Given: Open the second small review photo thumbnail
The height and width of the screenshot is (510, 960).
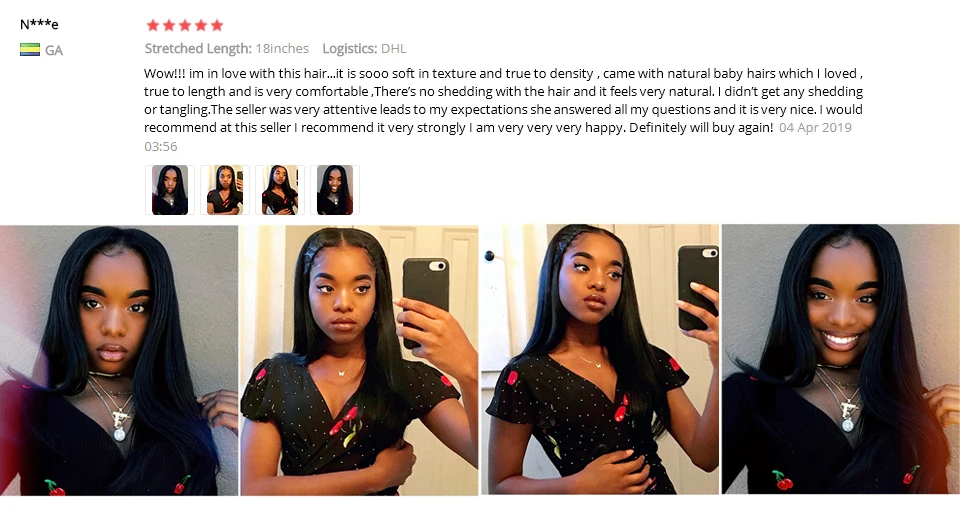Looking at the screenshot, I should 225,190.
